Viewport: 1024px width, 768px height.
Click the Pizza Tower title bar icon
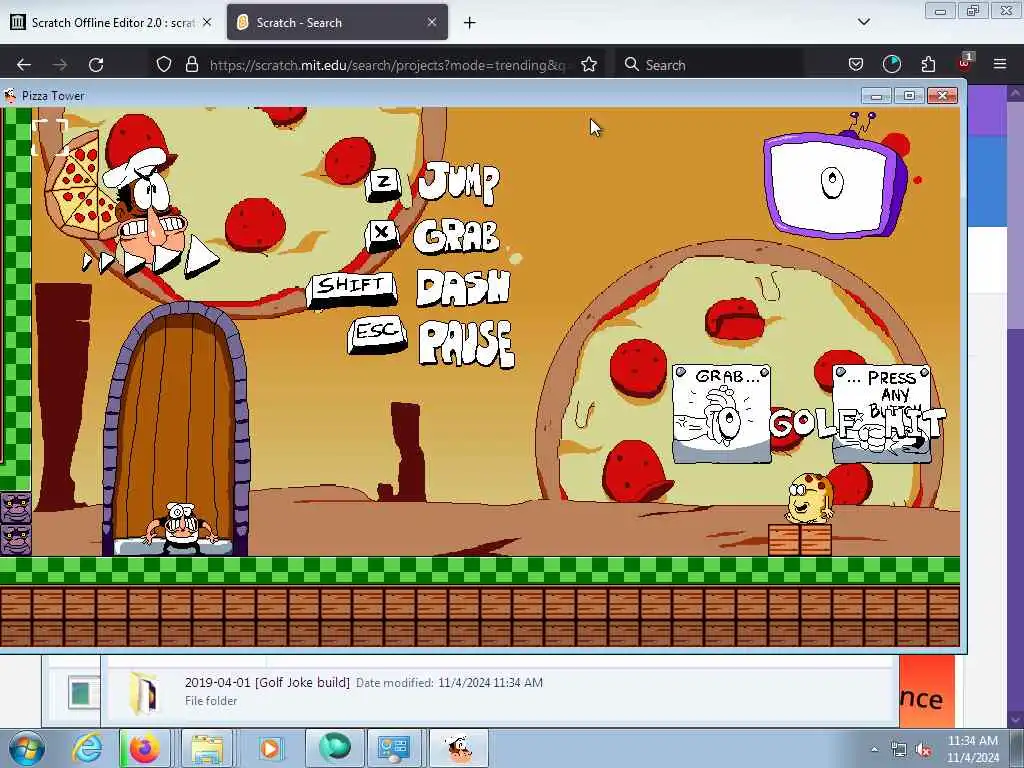[x=10, y=96]
